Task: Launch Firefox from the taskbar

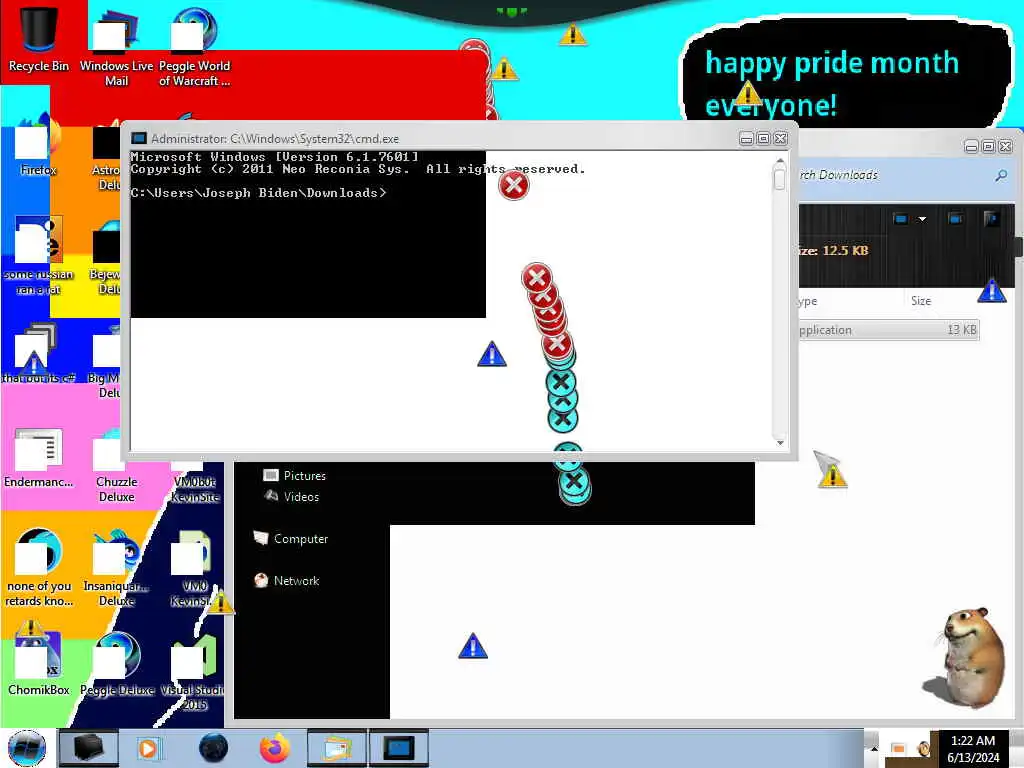Action: pyautogui.click(x=275, y=748)
